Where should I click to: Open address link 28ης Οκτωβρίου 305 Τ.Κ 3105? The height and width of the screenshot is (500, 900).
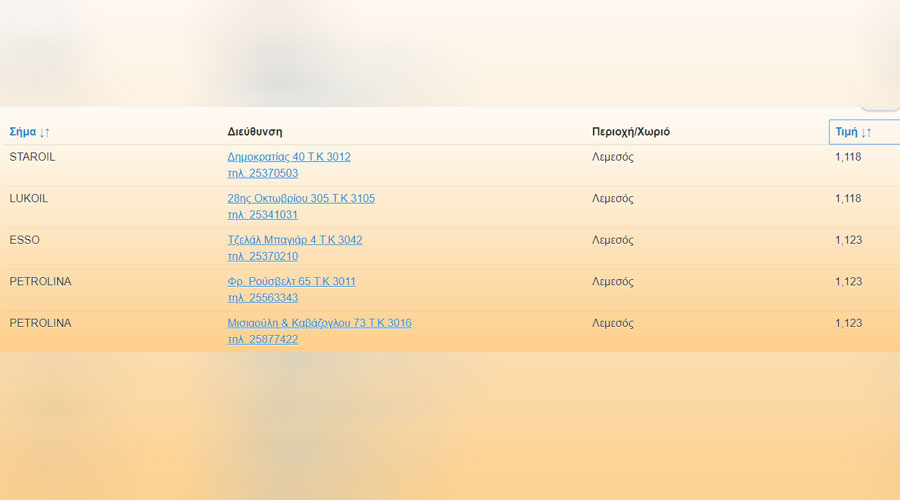click(301, 199)
